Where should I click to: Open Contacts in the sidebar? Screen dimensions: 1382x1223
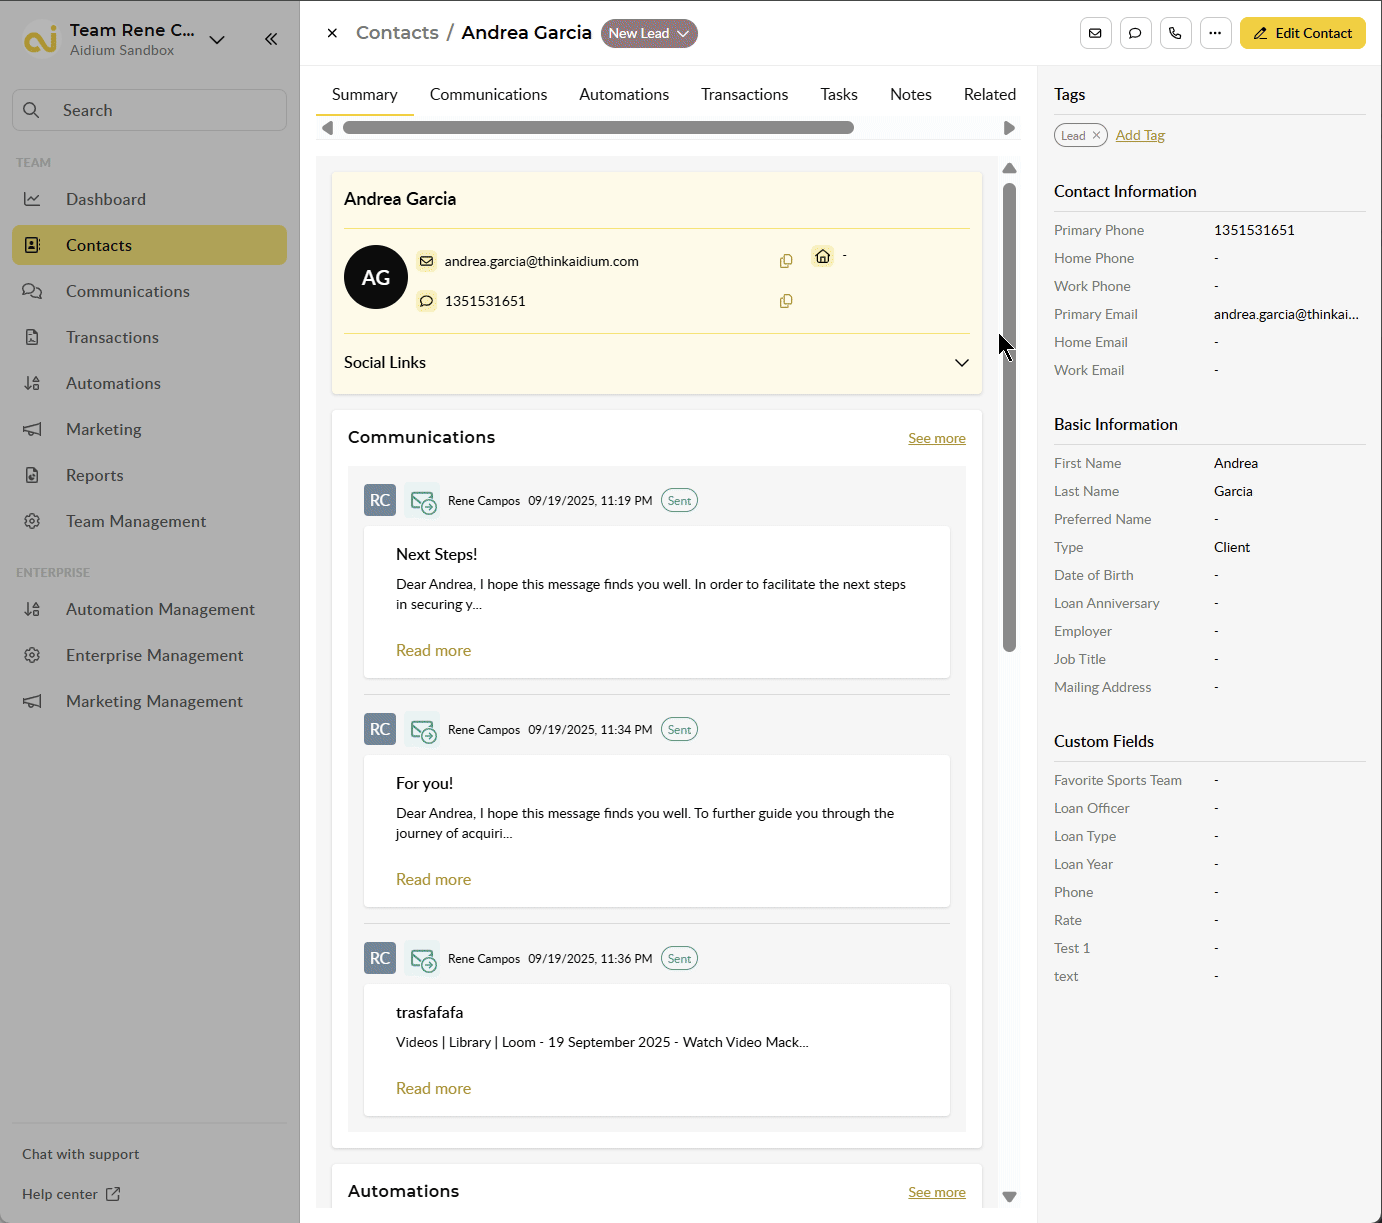[x=150, y=245]
